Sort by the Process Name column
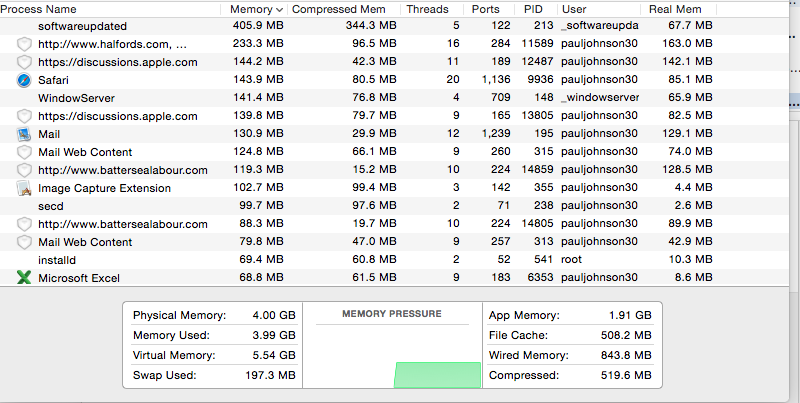 coord(40,9)
